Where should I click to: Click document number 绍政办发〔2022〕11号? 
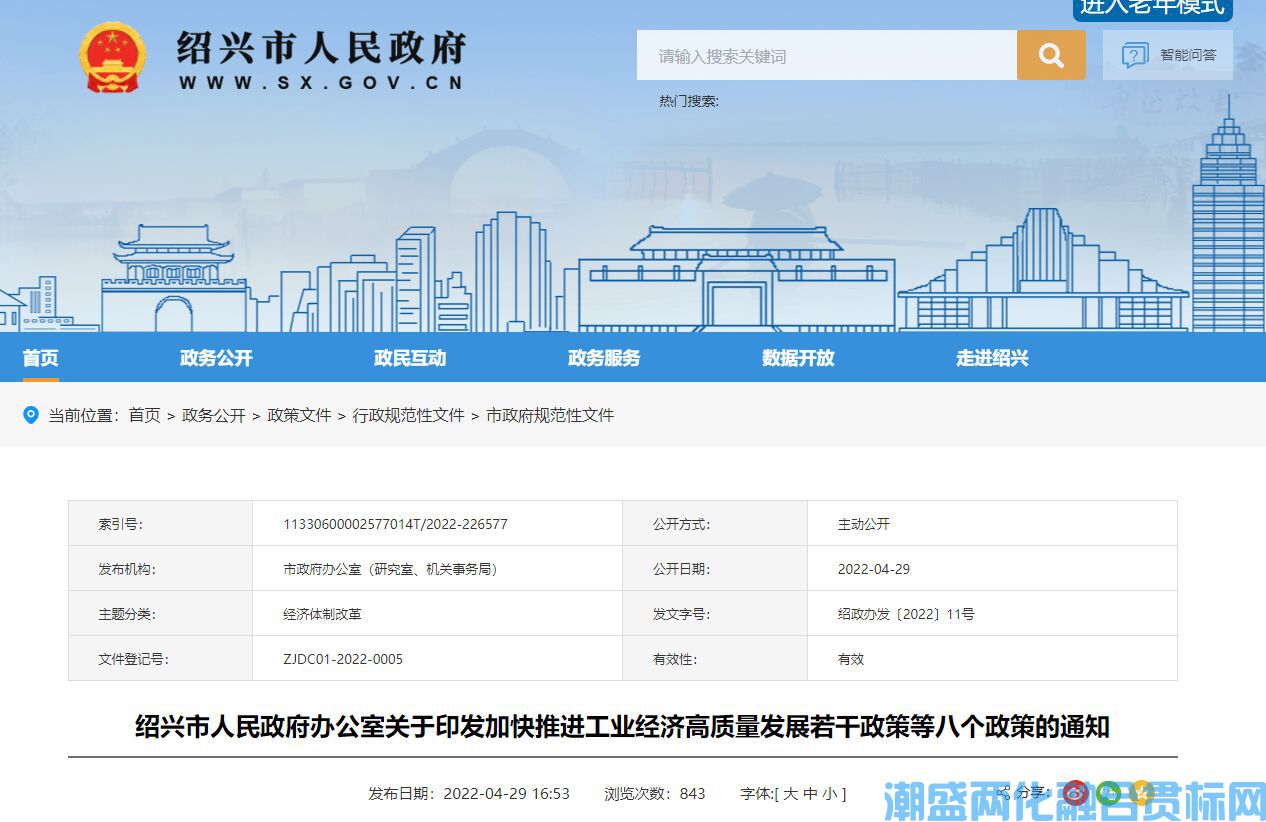click(906, 614)
